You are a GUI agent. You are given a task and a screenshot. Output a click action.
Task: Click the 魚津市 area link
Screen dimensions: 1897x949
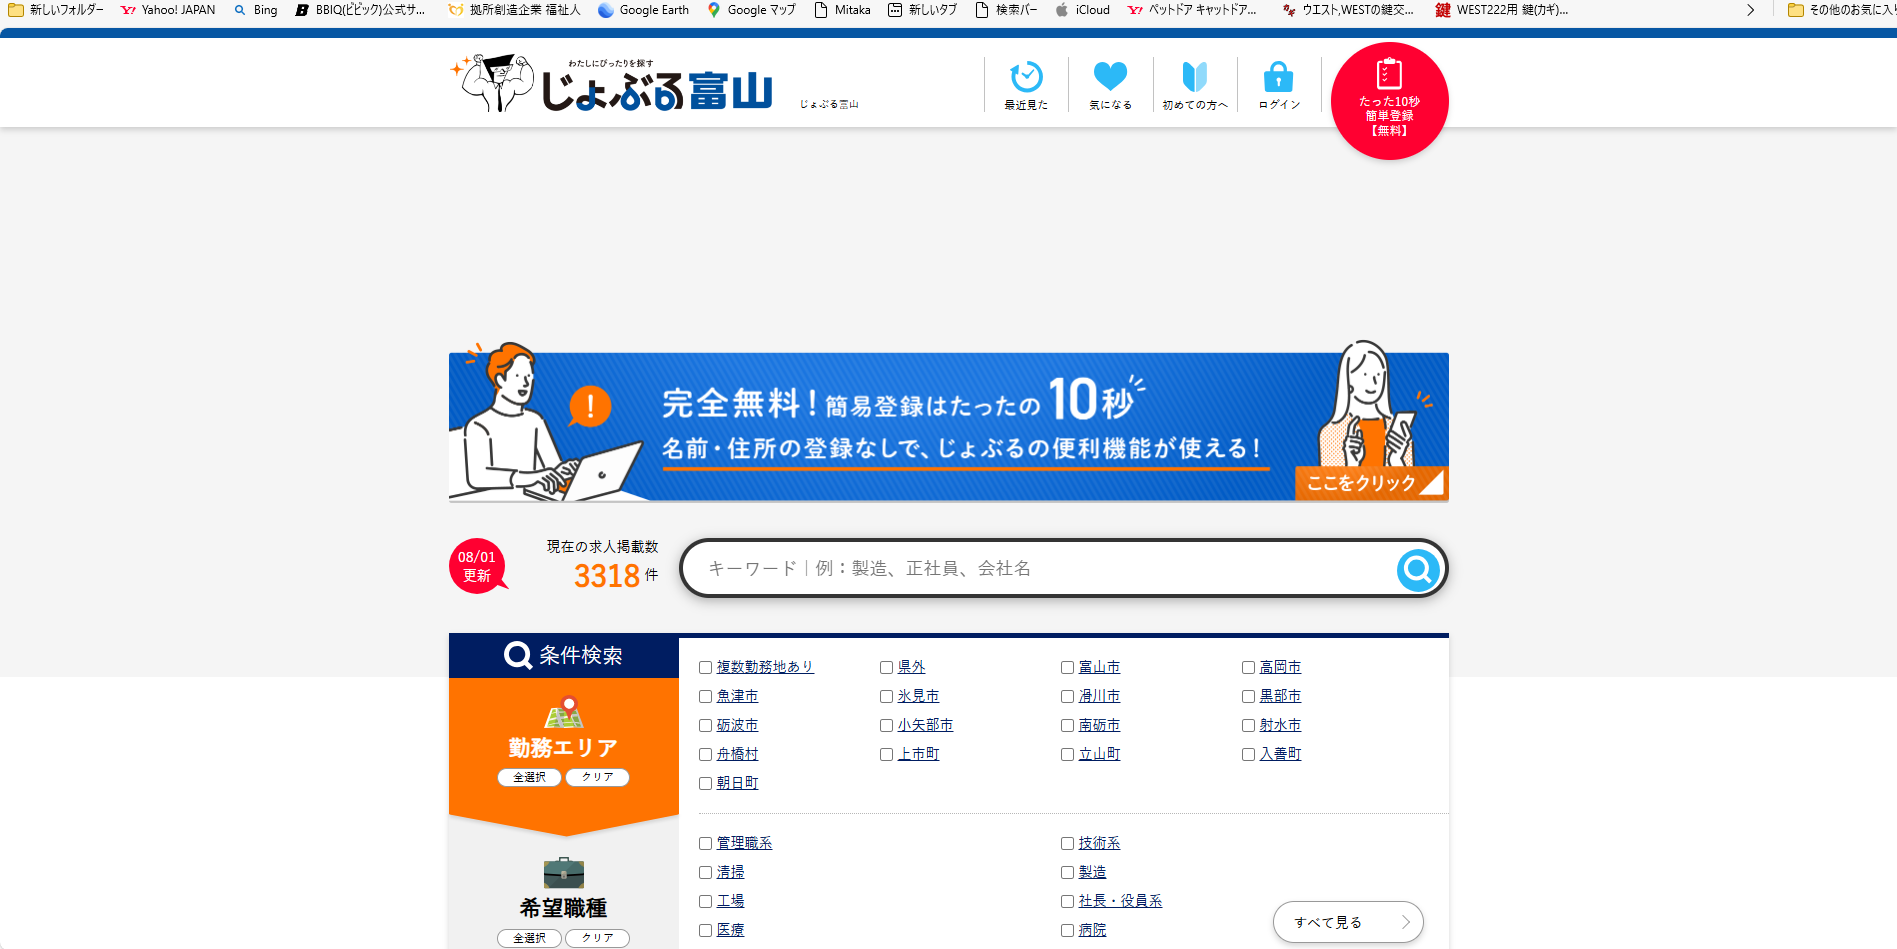pos(737,696)
